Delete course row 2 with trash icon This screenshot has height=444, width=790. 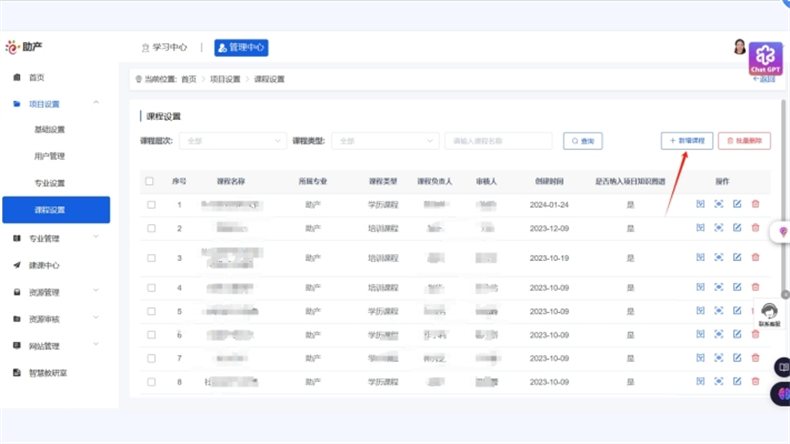click(755, 228)
